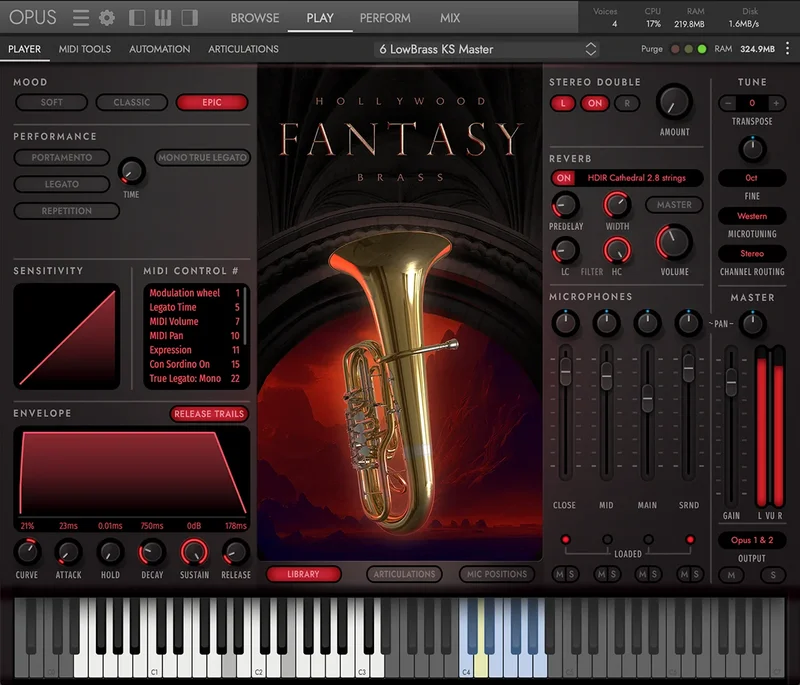Image resolution: width=800 pixels, height=685 pixels.
Task: Turn off the Reverb ON switch
Action: click(x=563, y=178)
